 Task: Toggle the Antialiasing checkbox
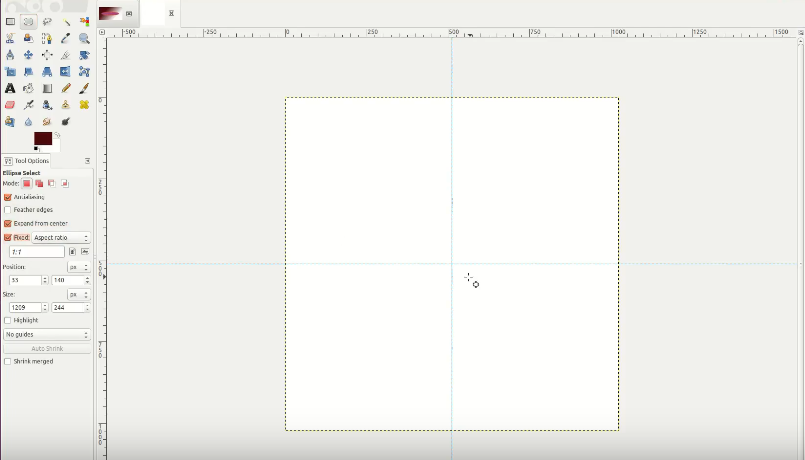click(x=8, y=197)
